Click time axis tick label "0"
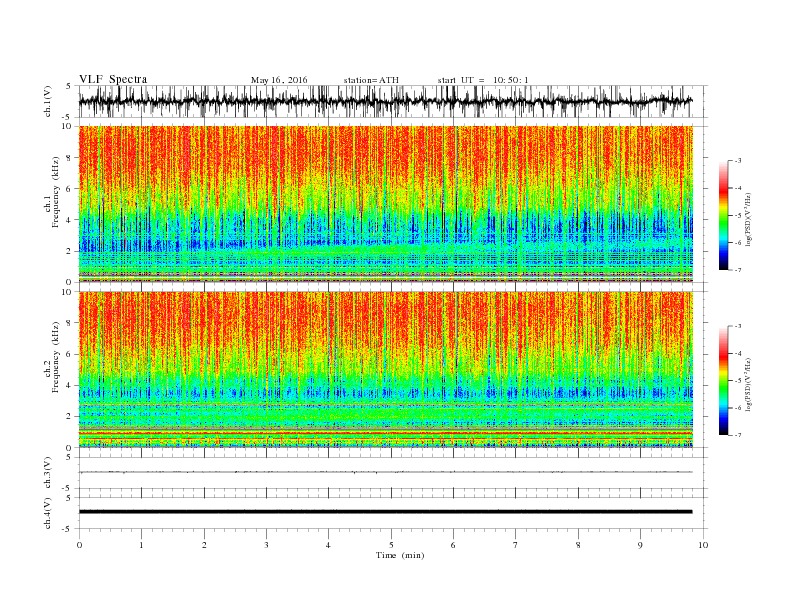This screenshot has width=792, height=612. click(x=79, y=545)
